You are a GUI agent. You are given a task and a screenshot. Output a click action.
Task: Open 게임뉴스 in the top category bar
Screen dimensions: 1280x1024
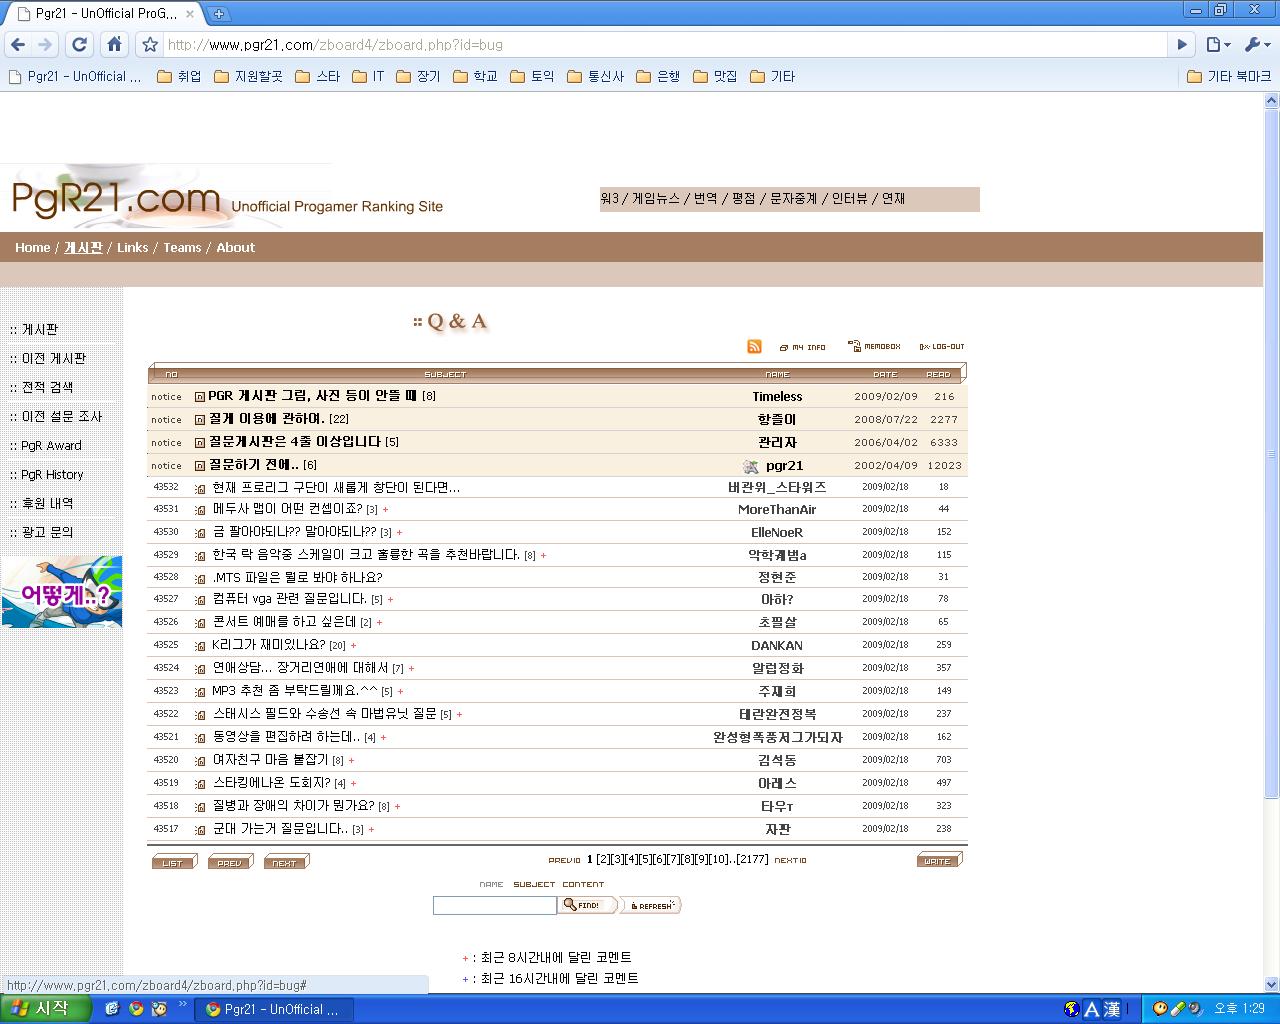point(655,198)
